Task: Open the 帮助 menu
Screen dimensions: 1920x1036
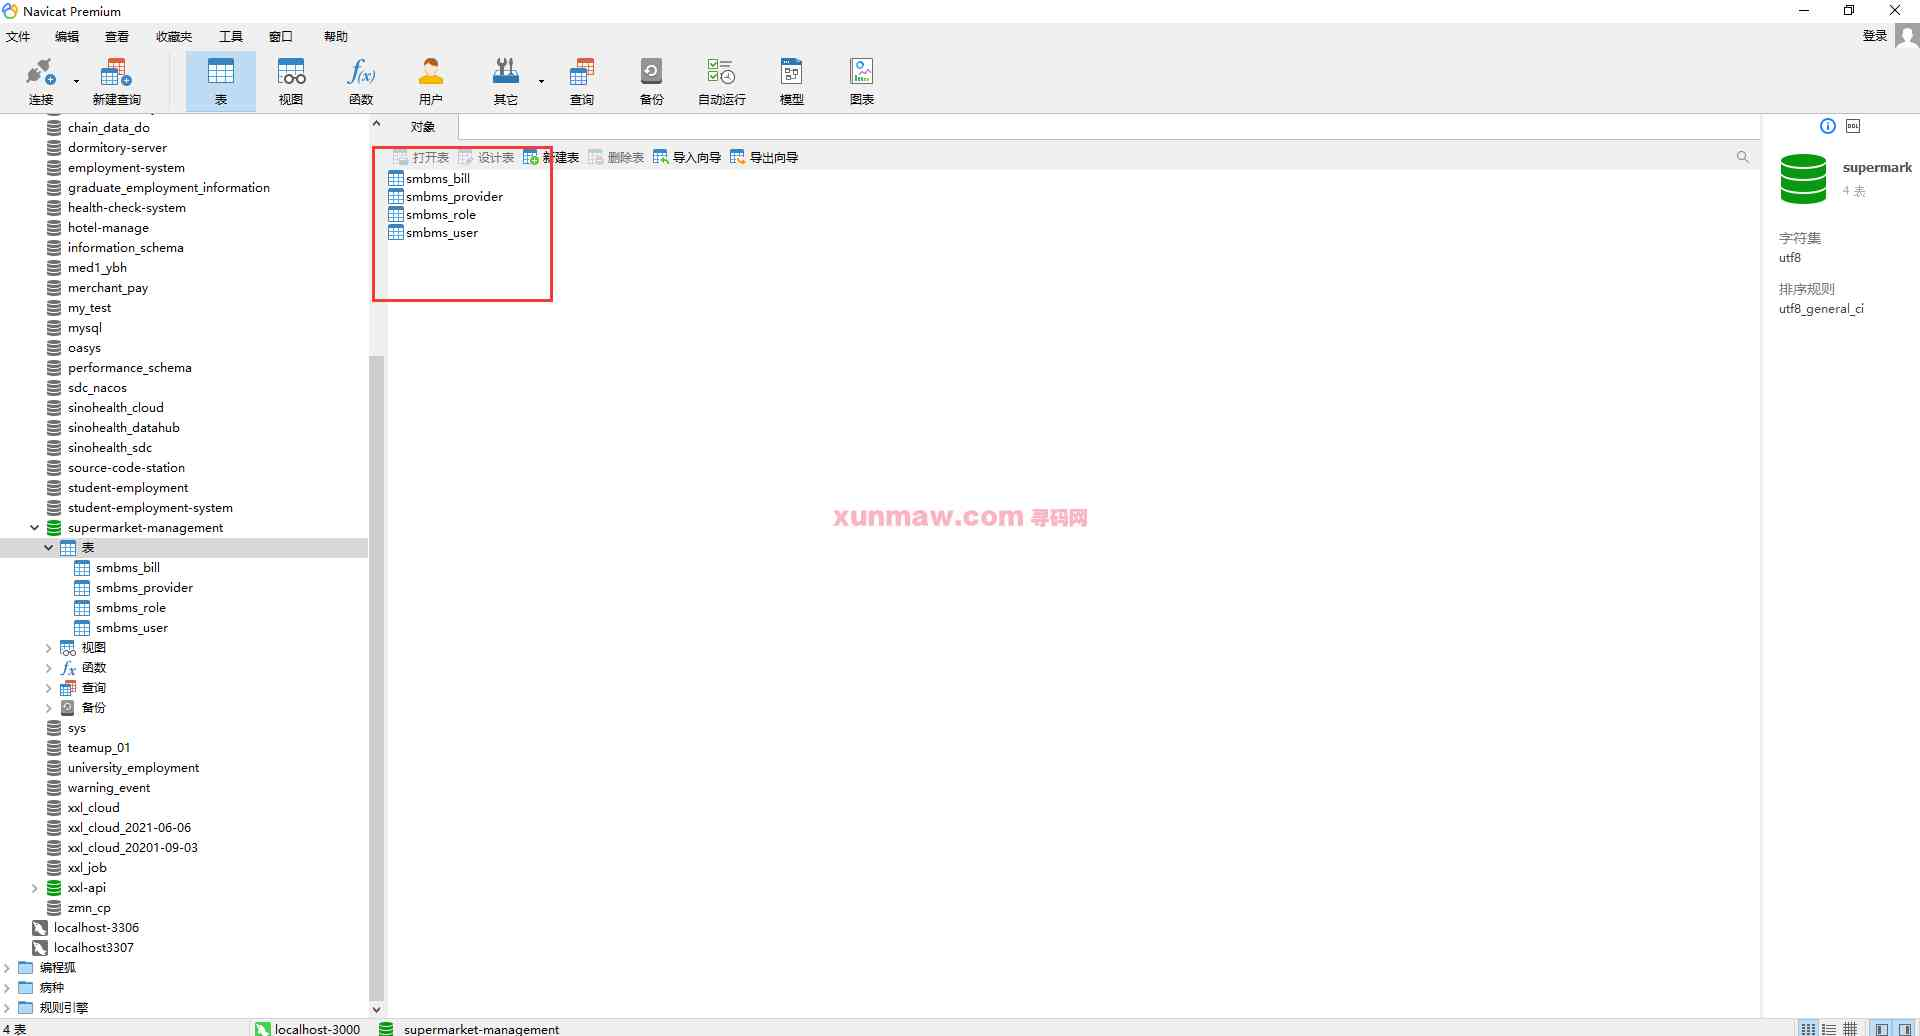Action: coord(336,36)
